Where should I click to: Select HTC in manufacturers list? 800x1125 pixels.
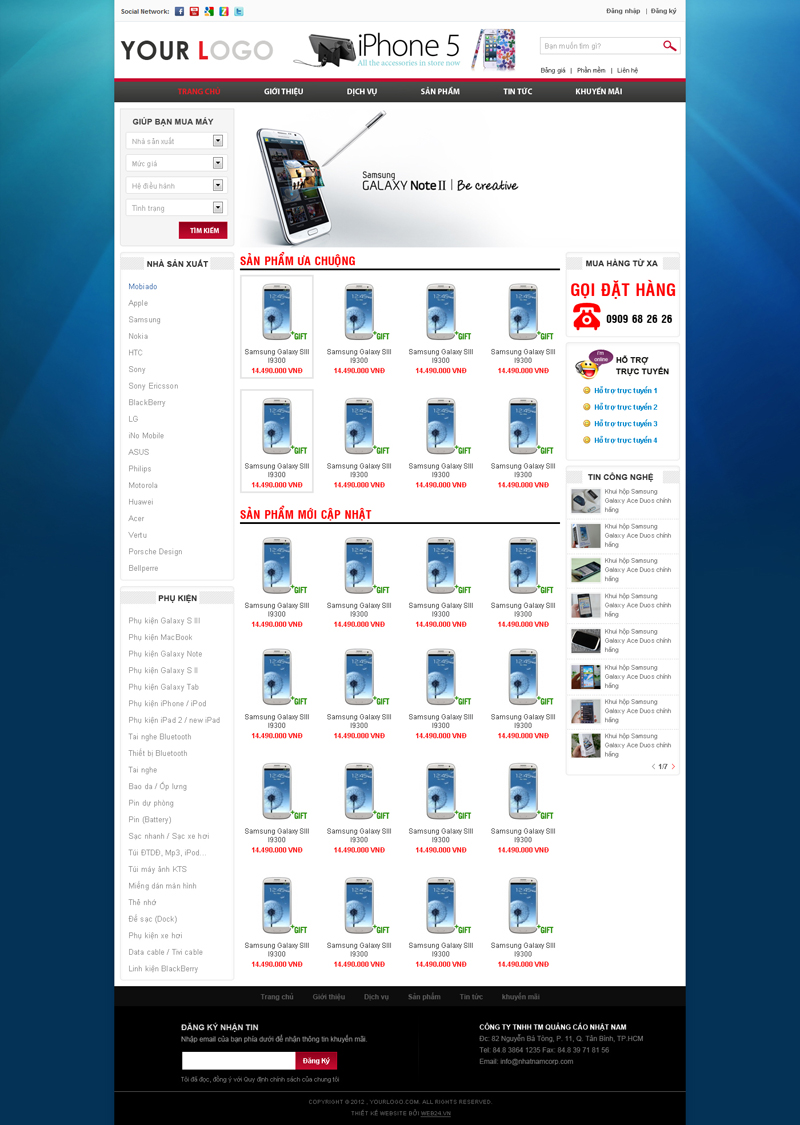(x=136, y=352)
